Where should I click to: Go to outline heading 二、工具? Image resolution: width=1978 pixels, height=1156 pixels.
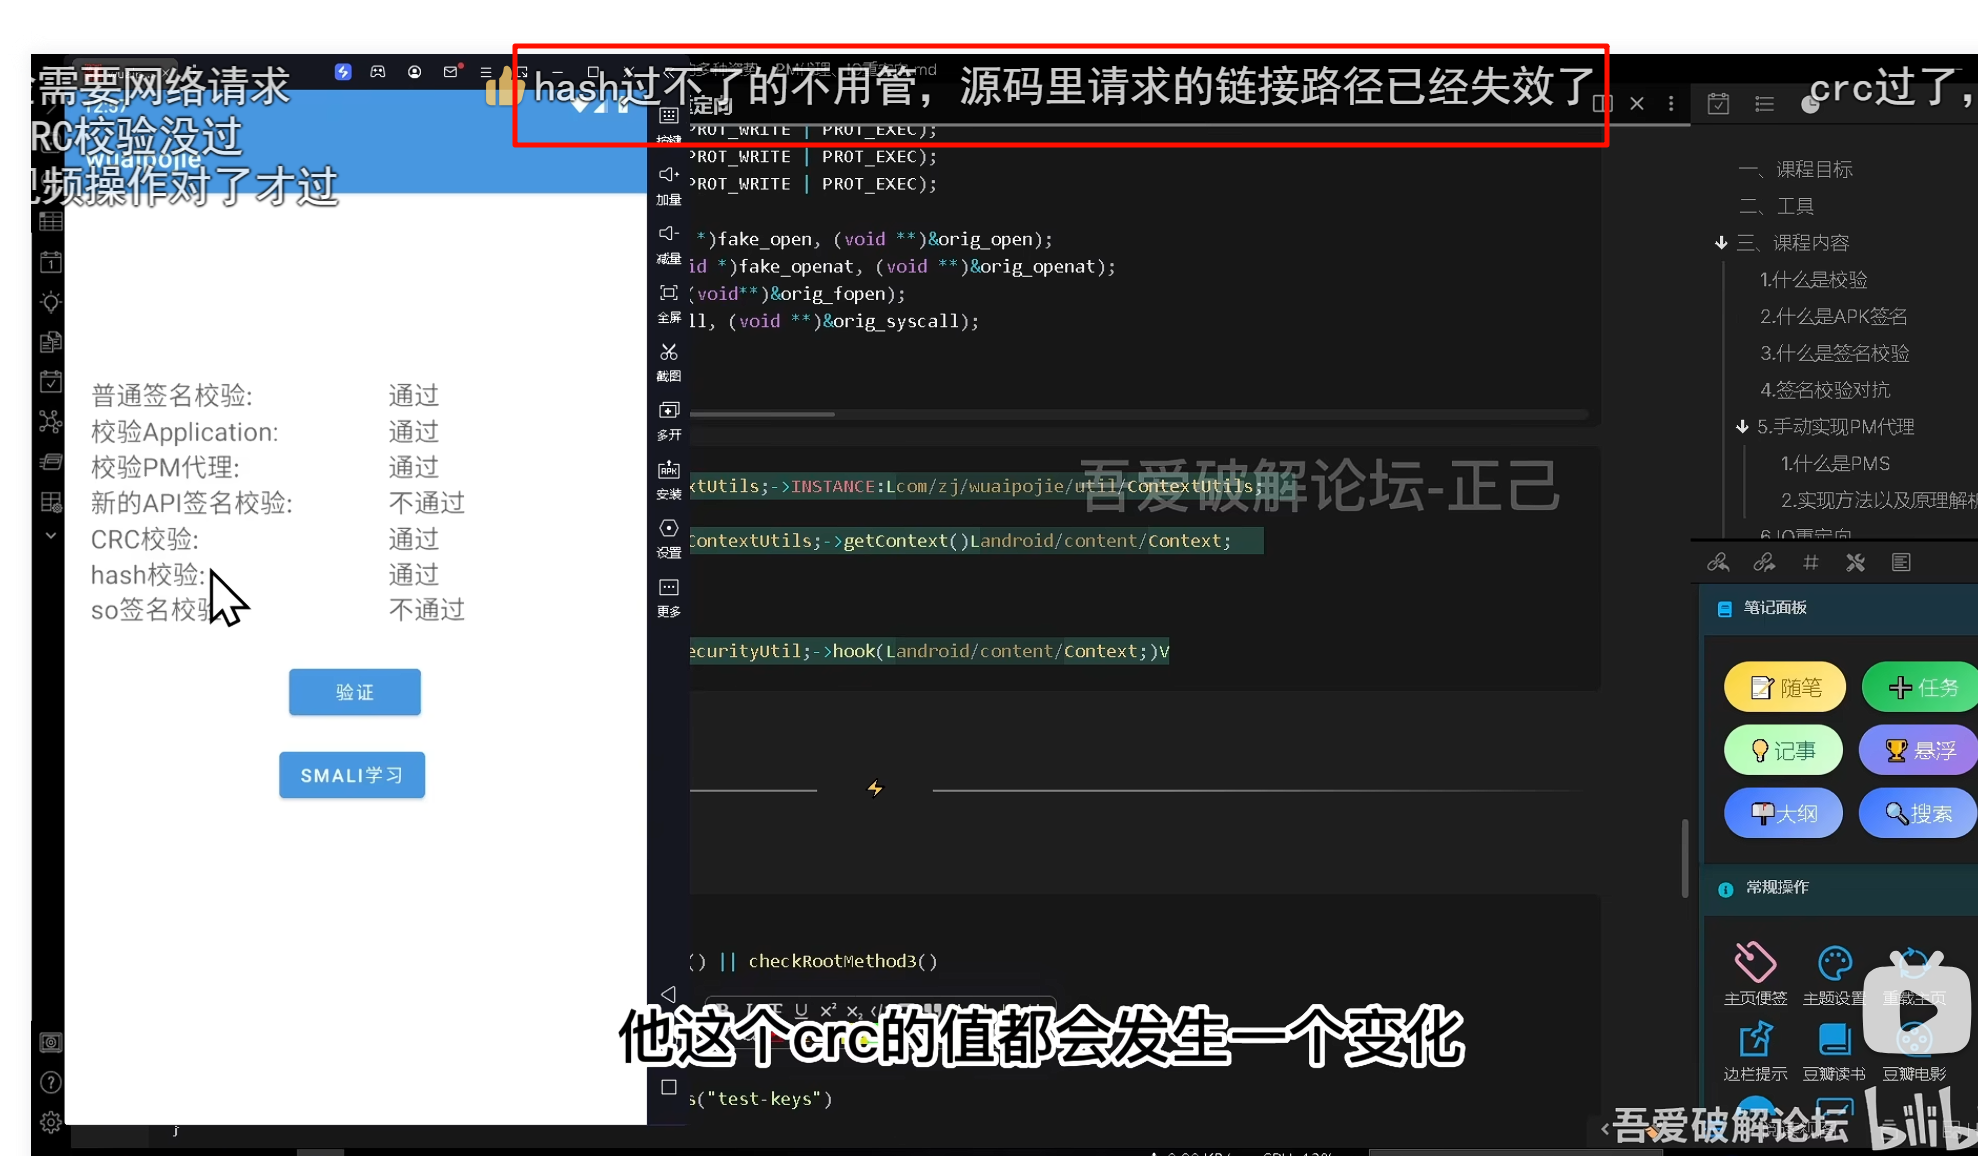(1777, 206)
